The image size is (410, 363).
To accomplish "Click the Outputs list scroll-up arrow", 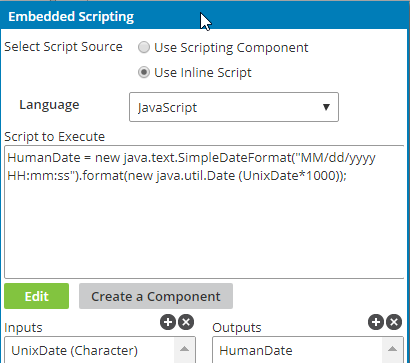I will 392,349.
